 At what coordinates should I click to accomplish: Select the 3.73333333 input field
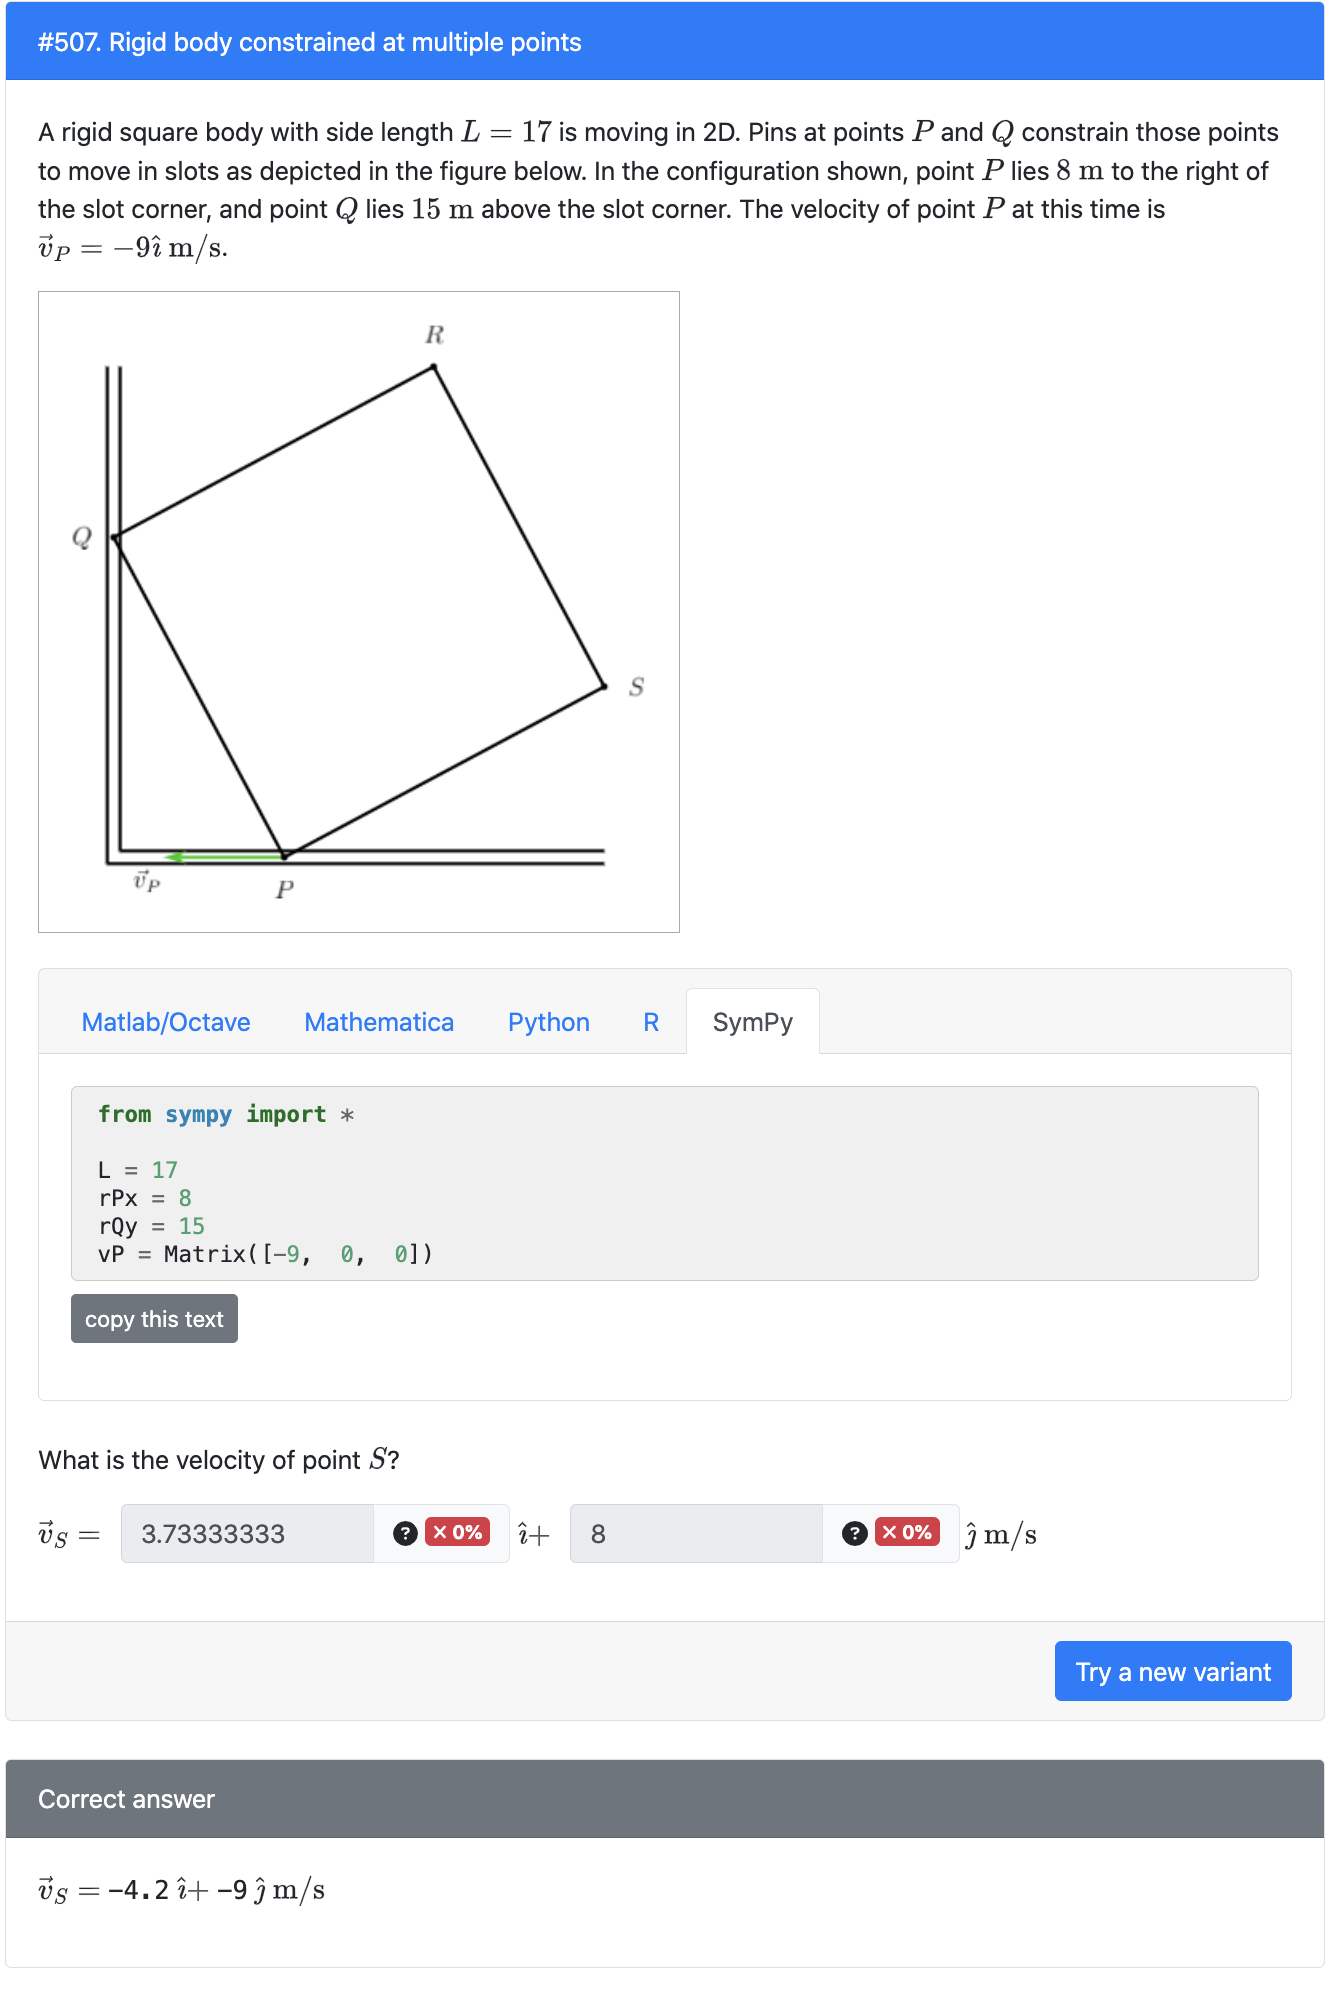(x=246, y=1532)
